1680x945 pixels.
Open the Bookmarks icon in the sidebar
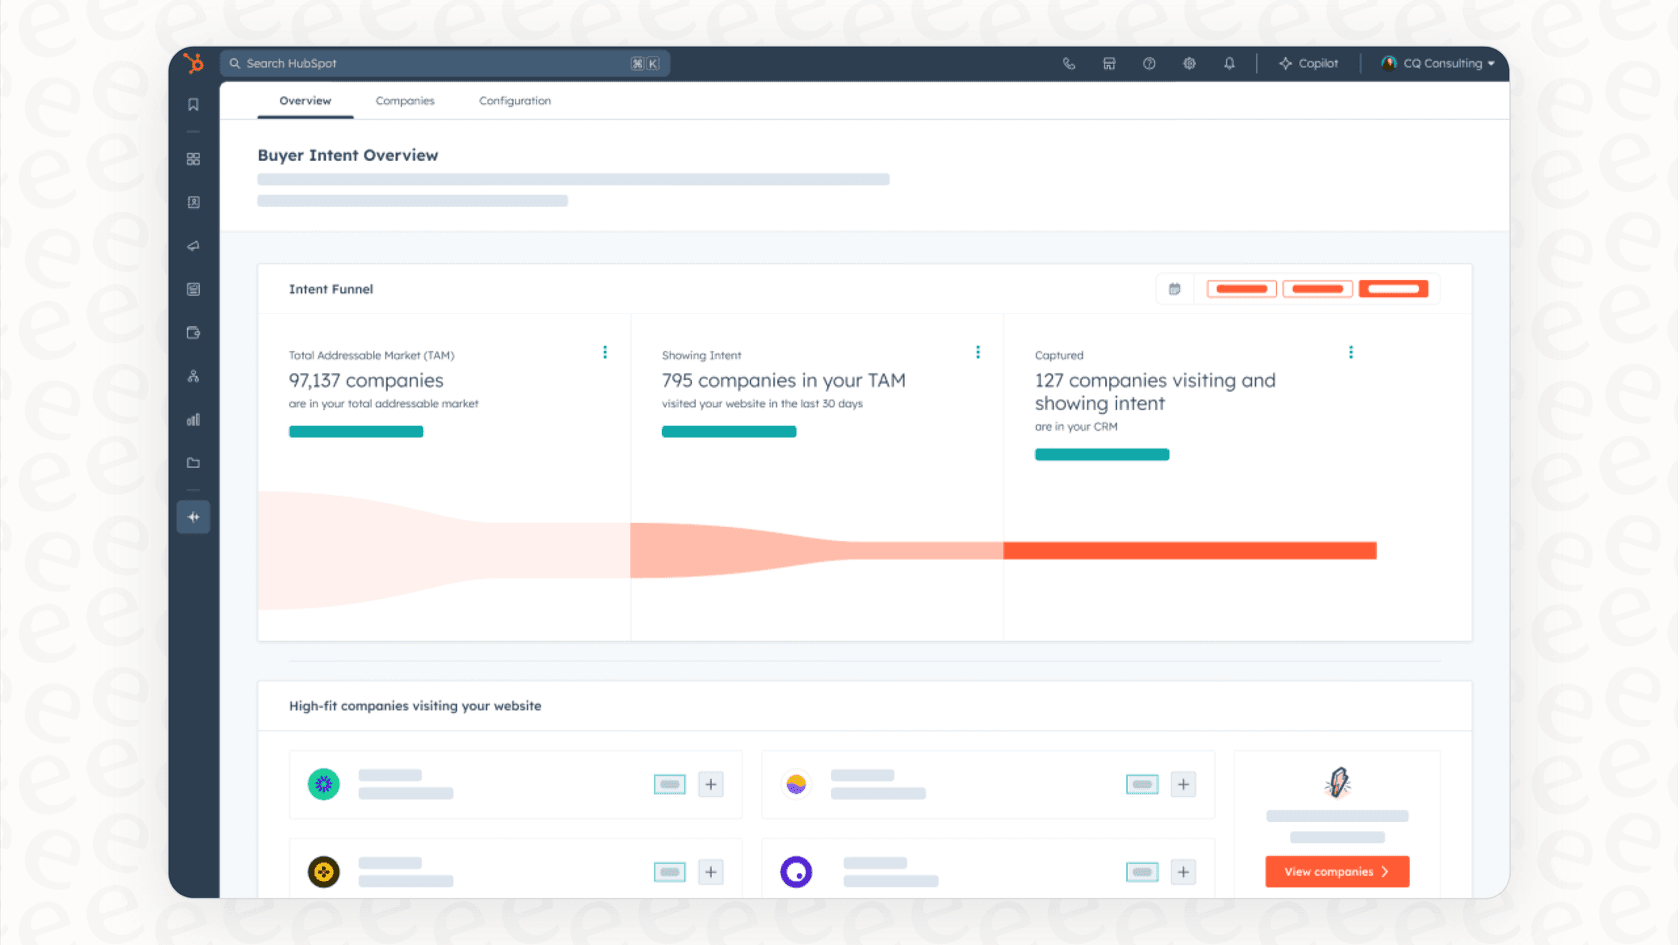(193, 104)
